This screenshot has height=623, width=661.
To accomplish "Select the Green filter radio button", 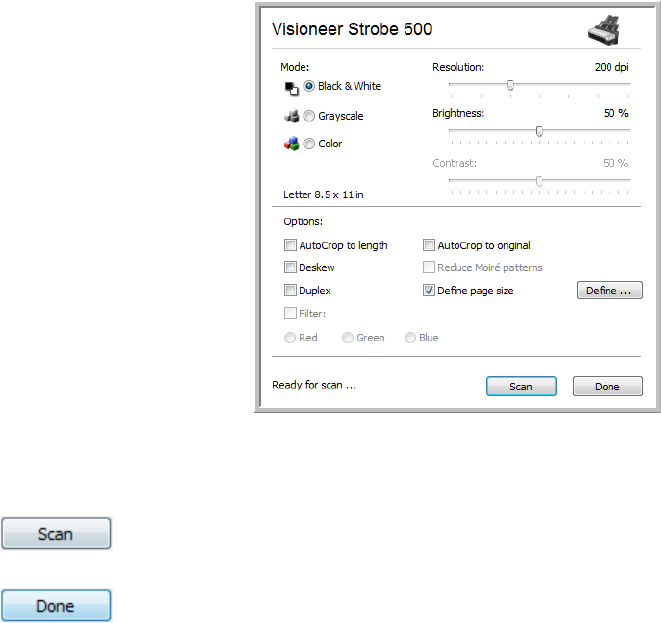I will coord(347,338).
